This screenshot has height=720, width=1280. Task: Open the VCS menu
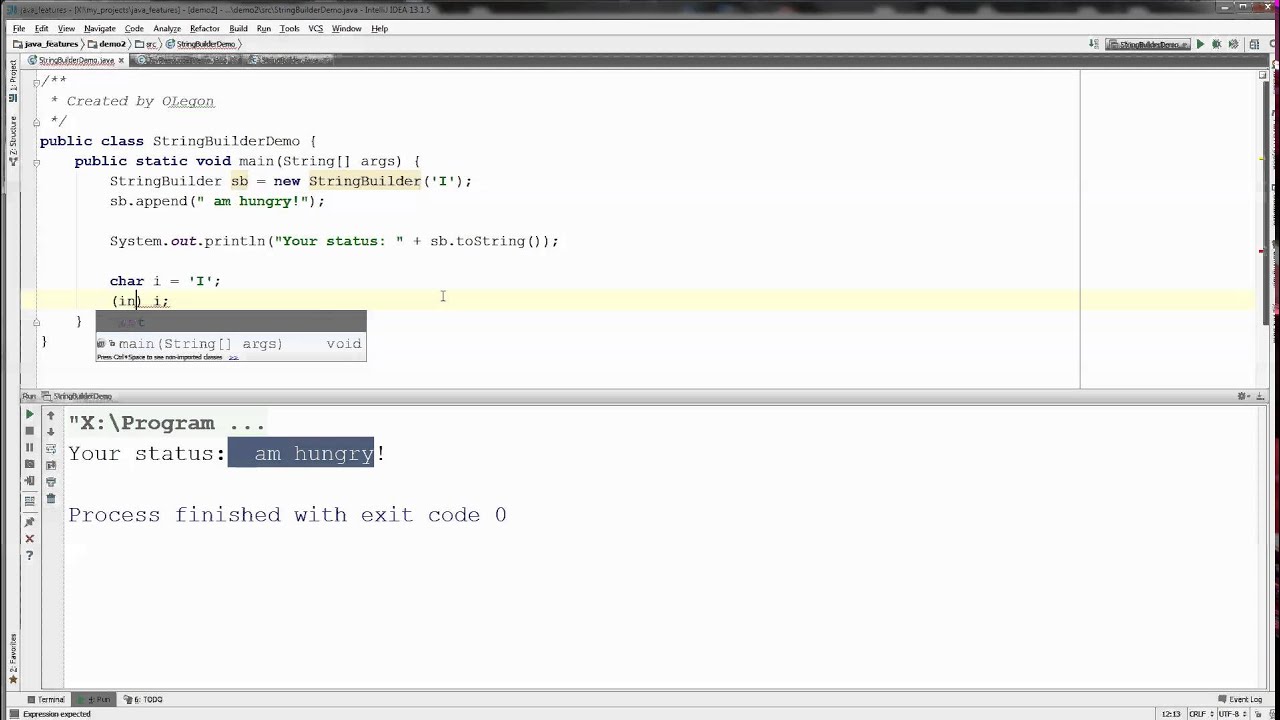pos(315,28)
